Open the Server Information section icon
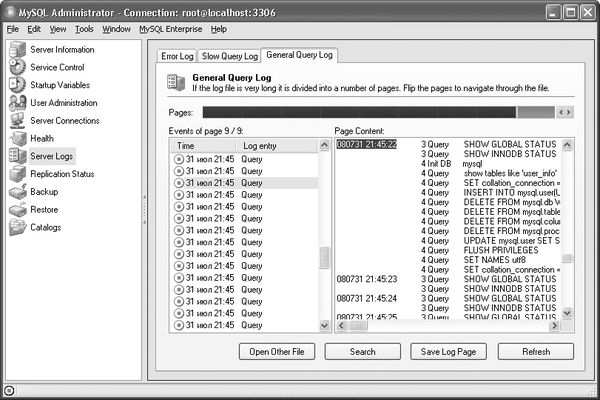The image size is (600, 400). [18, 49]
